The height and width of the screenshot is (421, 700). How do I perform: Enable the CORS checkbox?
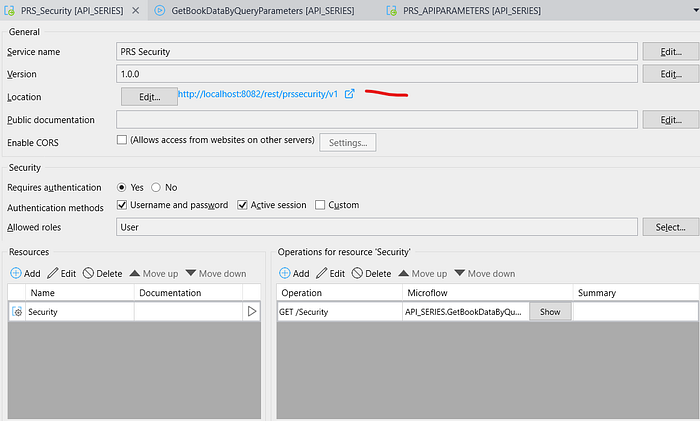122,140
